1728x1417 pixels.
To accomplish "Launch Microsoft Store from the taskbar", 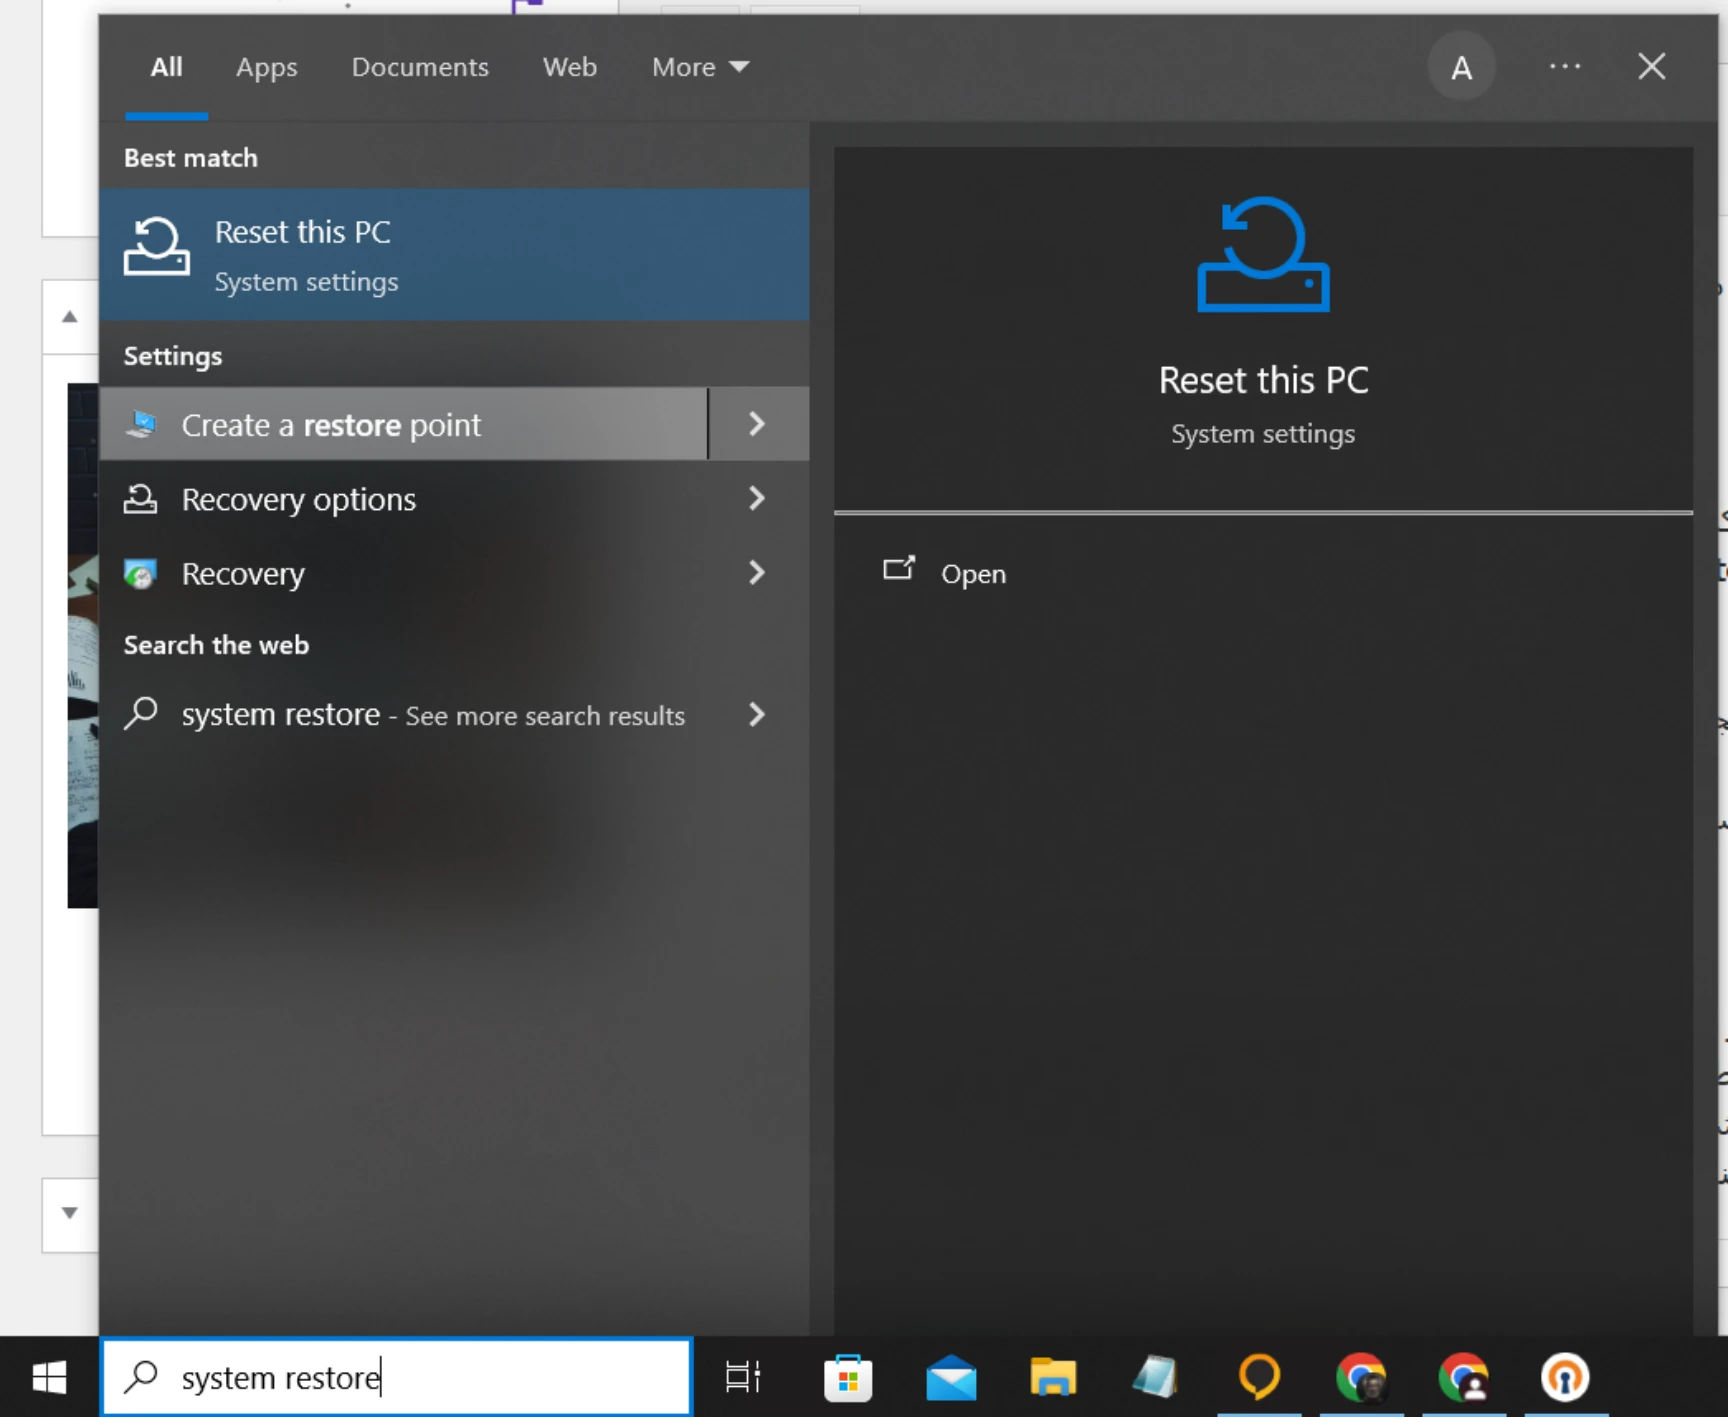I will point(848,1377).
